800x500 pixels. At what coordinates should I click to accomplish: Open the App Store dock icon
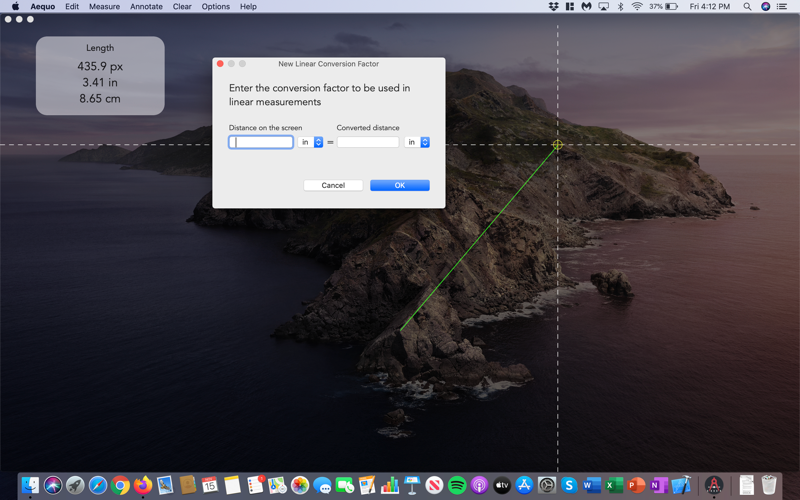524,486
